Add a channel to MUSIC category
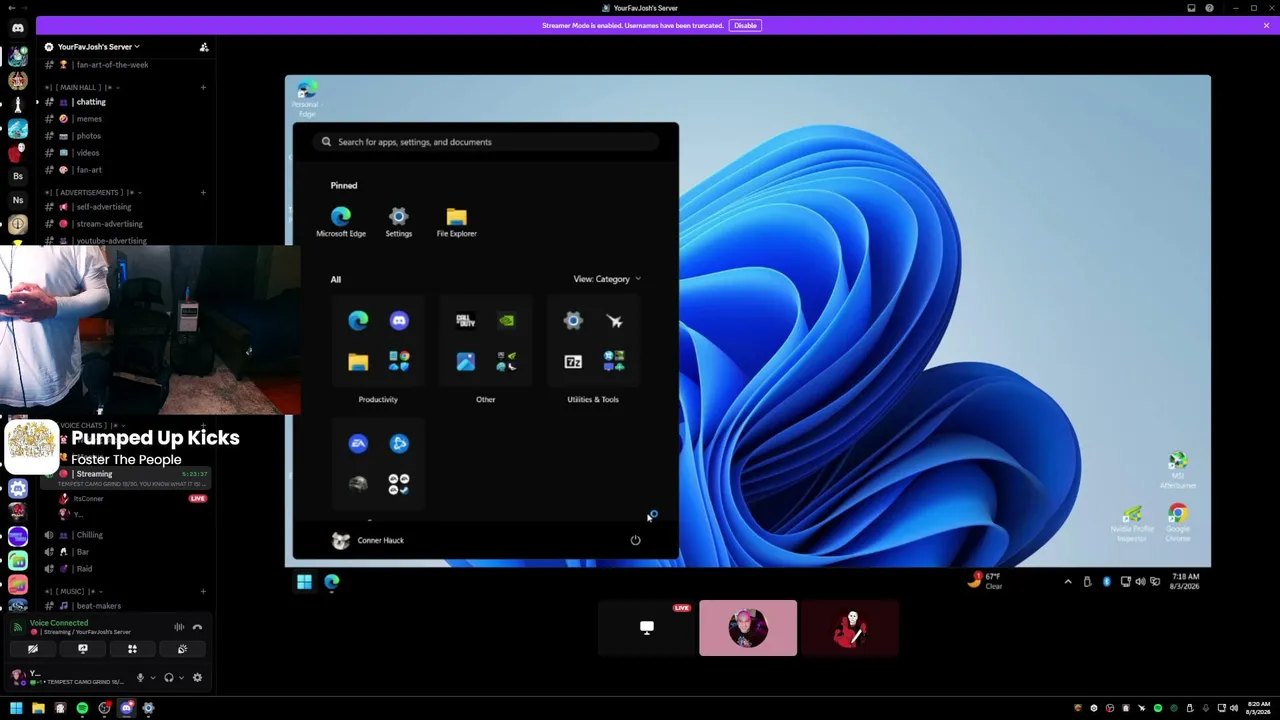1280x720 pixels. pyautogui.click(x=203, y=591)
